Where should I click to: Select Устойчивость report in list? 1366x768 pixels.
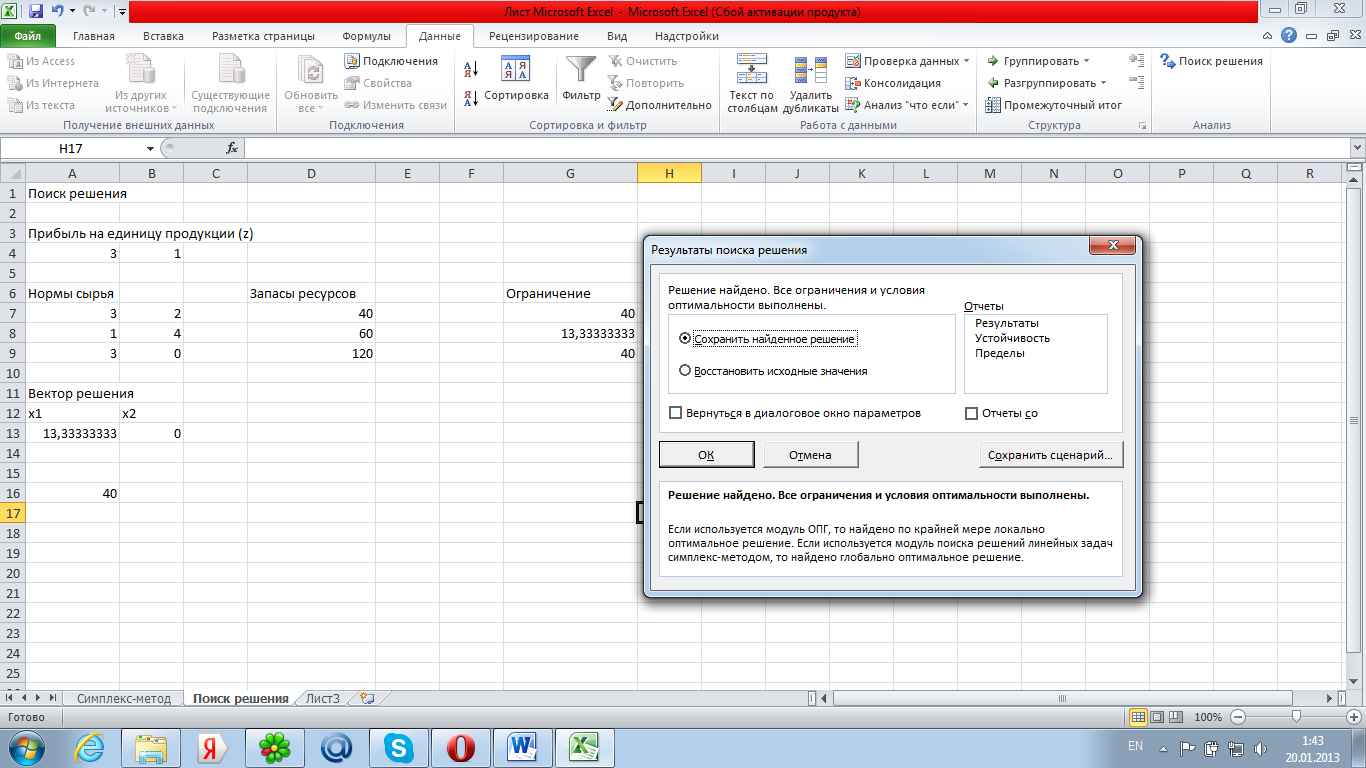[1013, 338]
